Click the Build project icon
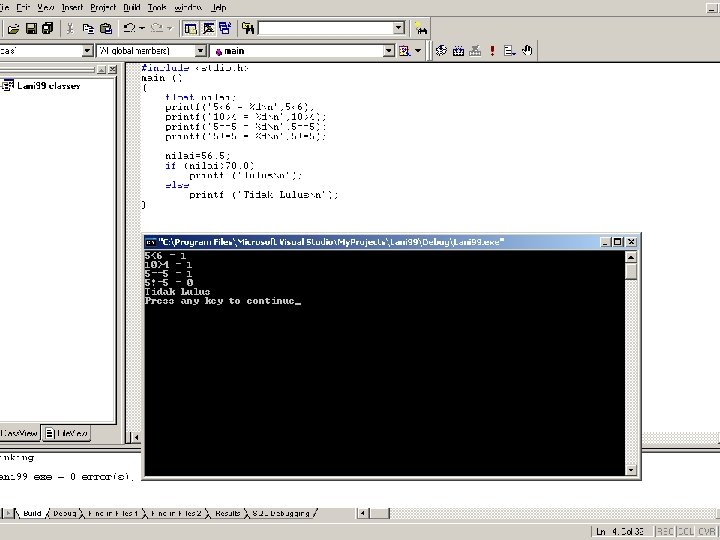The height and width of the screenshot is (540, 720). [458, 51]
